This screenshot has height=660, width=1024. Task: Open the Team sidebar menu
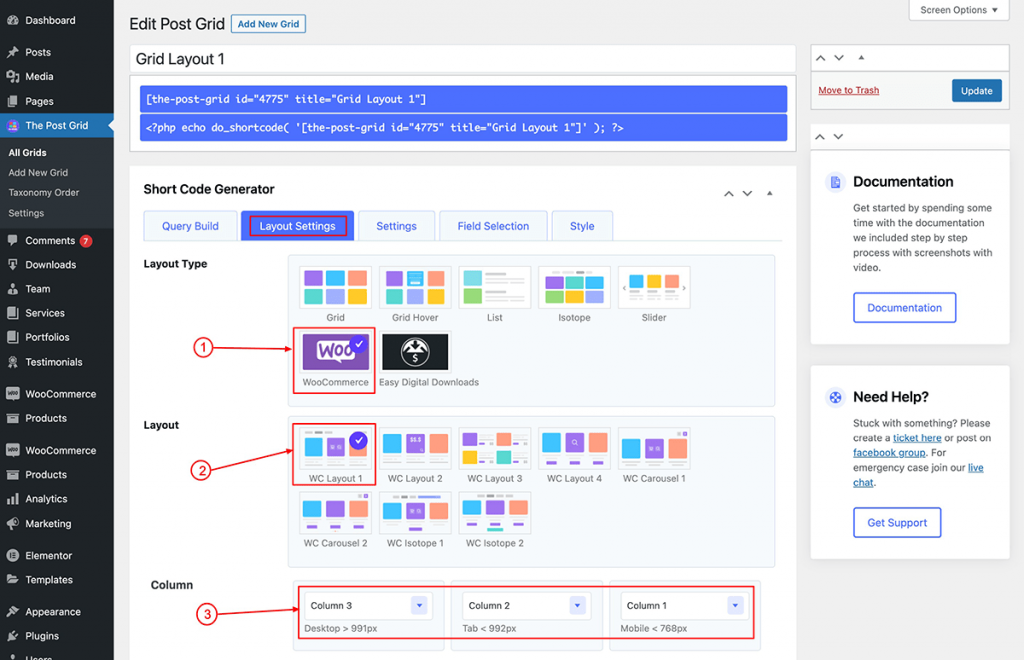coord(37,289)
